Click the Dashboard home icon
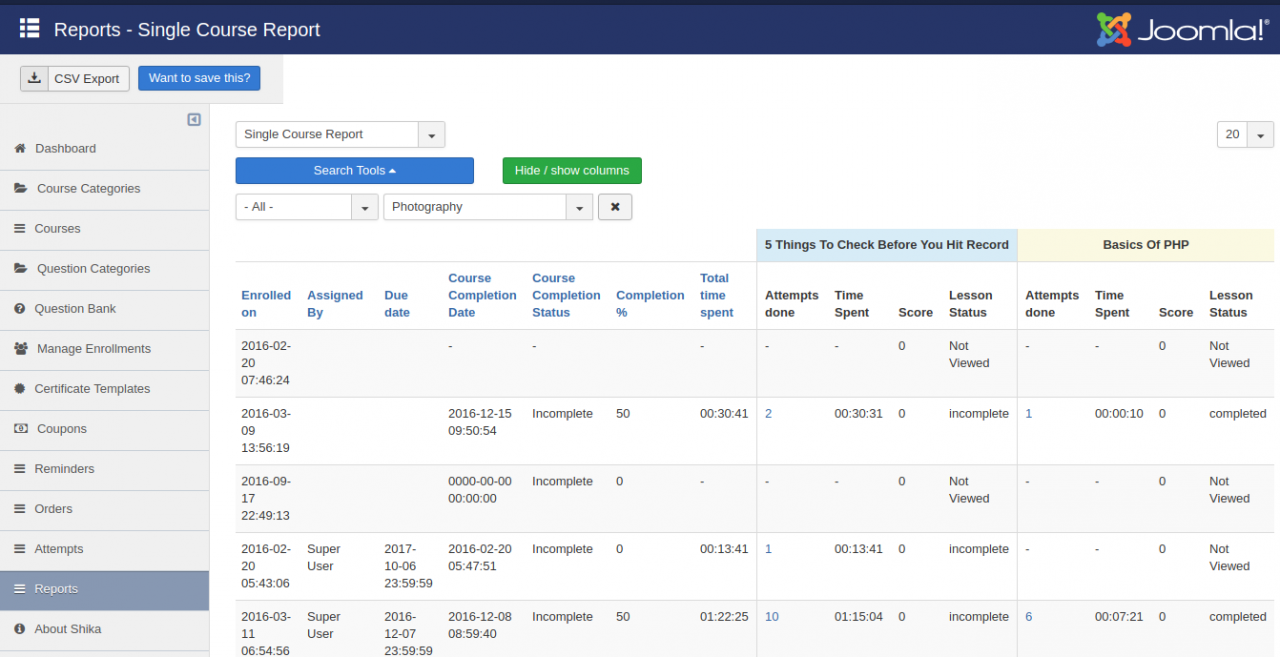 (x=19, y=149)
